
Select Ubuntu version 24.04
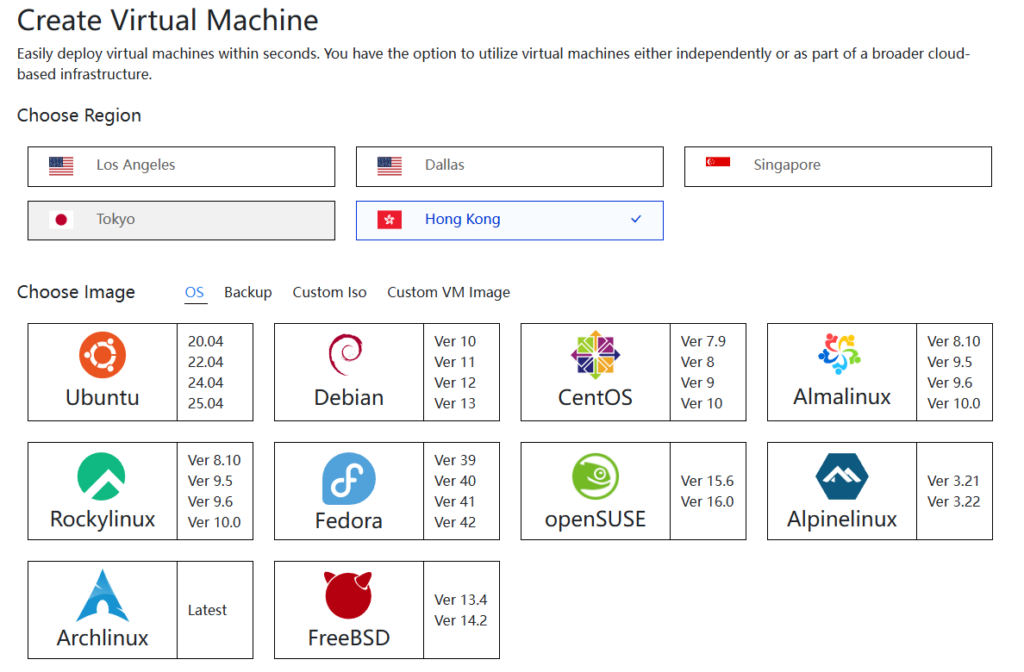point(206,383)
